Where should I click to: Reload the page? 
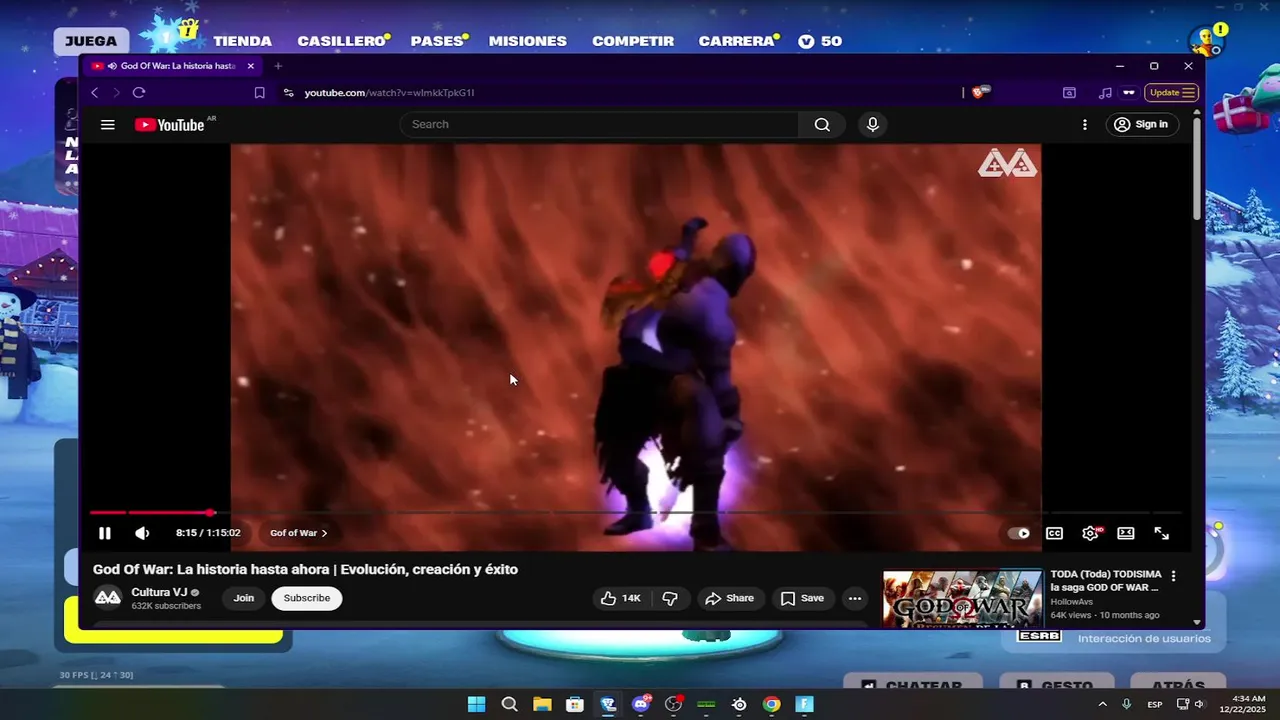point(139,92)
